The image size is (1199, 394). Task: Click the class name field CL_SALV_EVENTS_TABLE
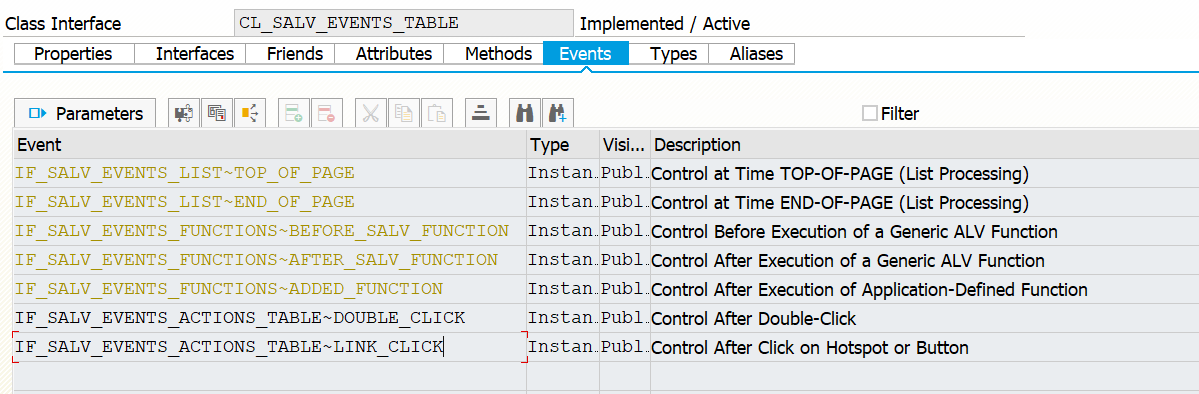[404, 23]
